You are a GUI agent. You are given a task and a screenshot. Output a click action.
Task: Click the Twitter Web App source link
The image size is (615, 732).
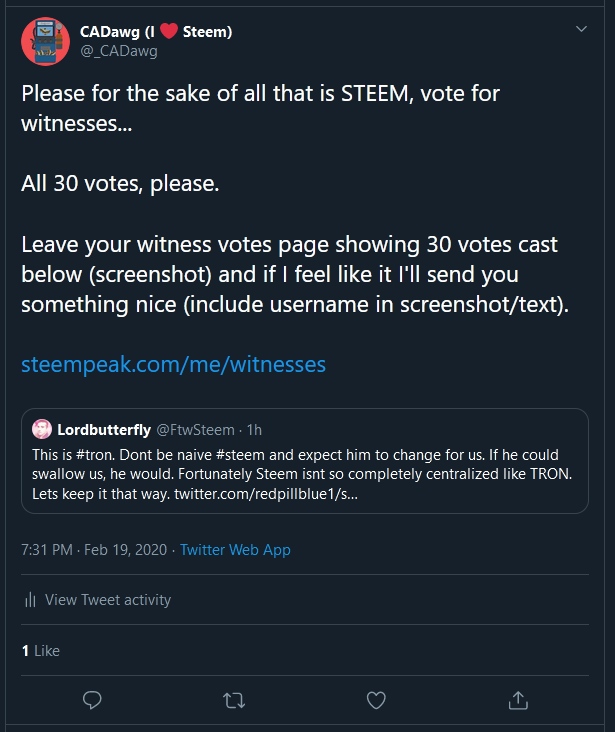(x=235, y=550)
